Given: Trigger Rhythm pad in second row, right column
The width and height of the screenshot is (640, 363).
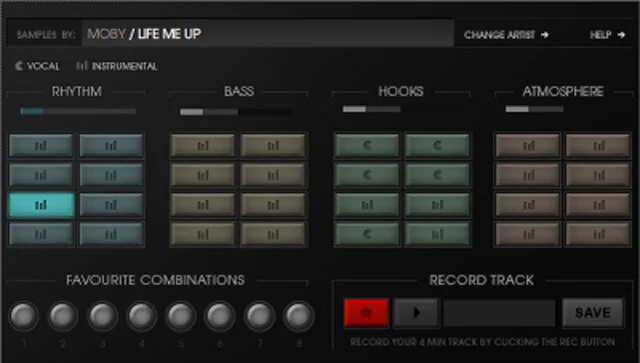Looking at the screenshot, I should pyautogui.click(x=111, y=175).
